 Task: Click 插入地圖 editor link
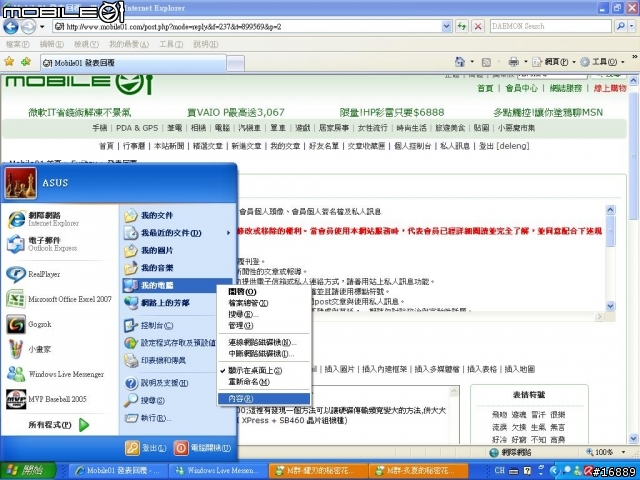coord(519,369)
